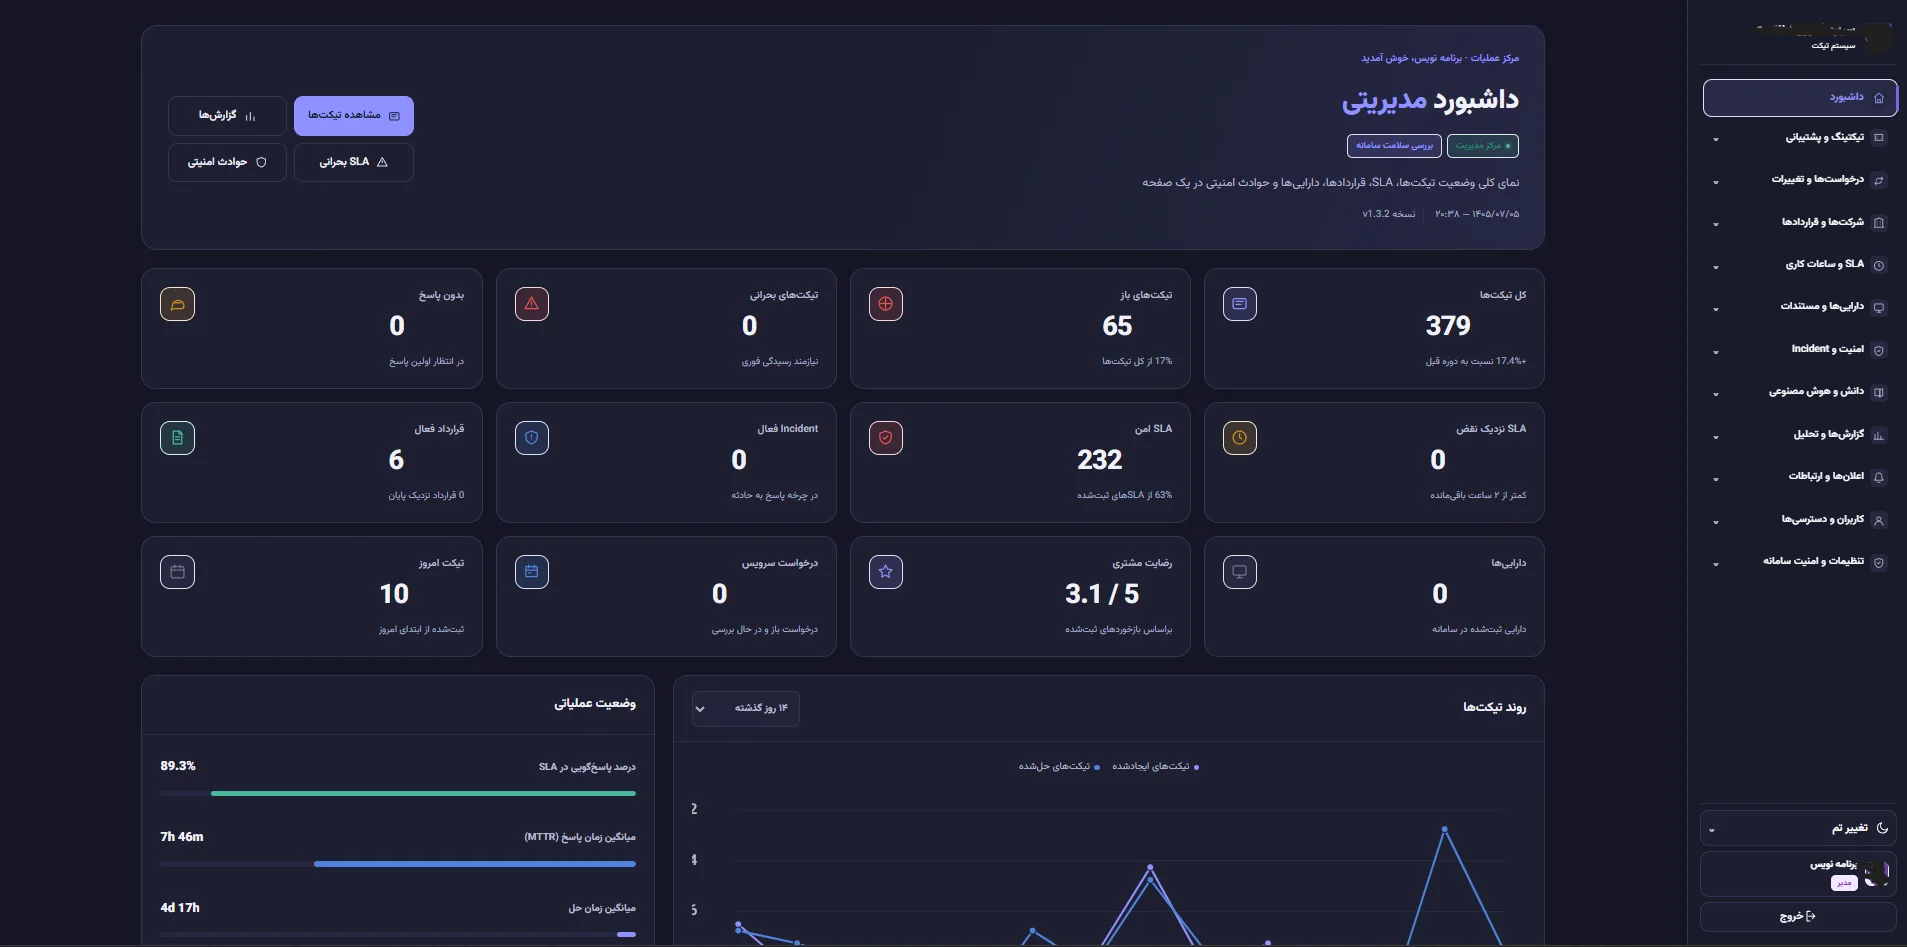Open the change theme (تغییر تم) dropdown
Image resolution: width=1907 pixels, height=947 pixels.
[1798, 828]
